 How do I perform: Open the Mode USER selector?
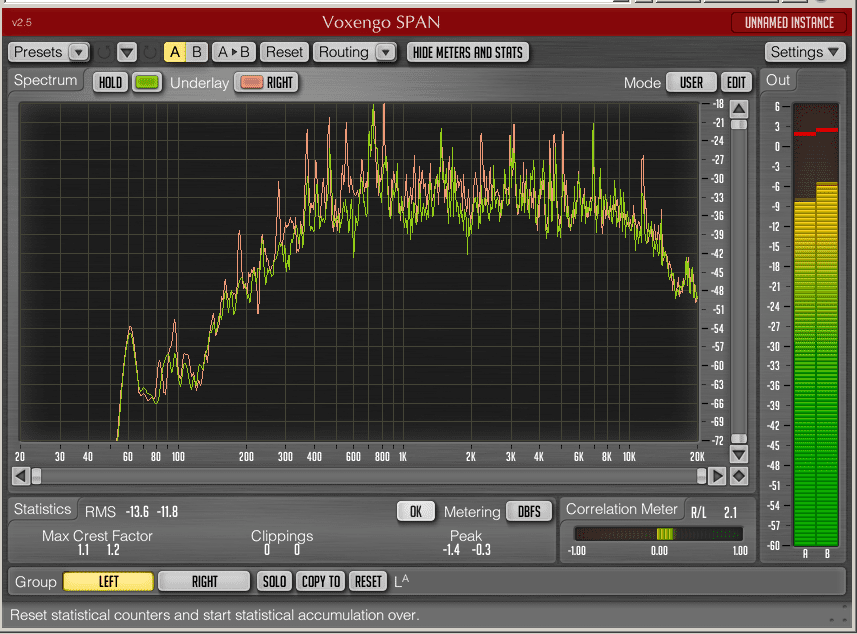(691, 83)
